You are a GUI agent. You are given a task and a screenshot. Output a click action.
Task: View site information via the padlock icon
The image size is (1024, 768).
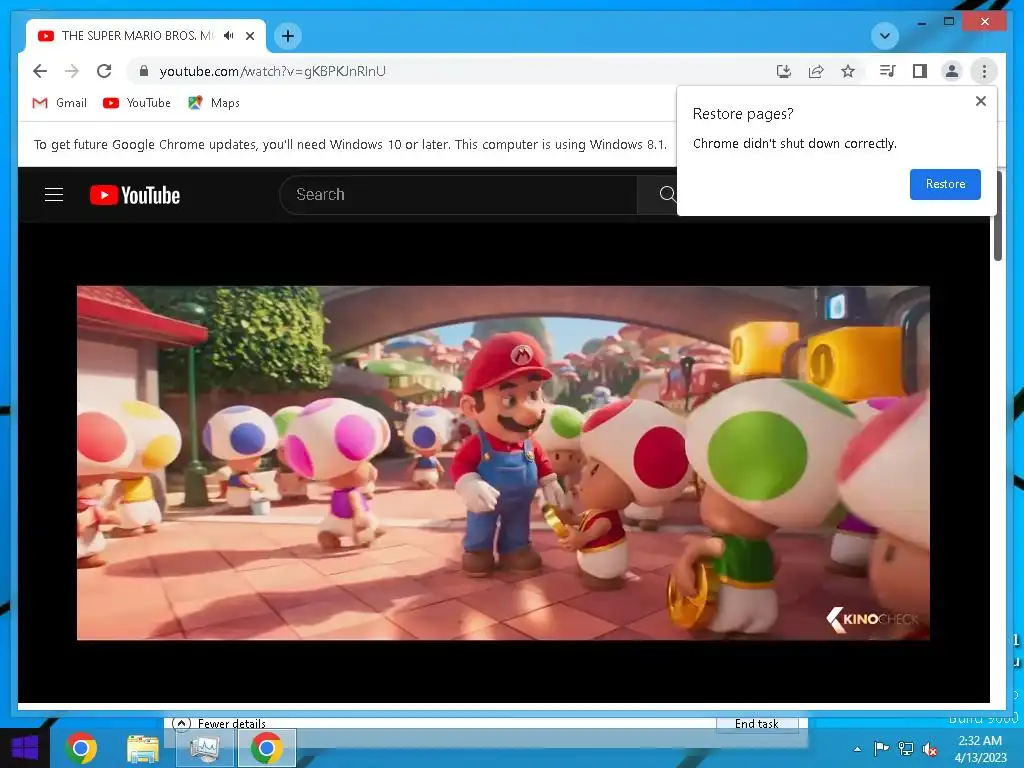point(144,71)
